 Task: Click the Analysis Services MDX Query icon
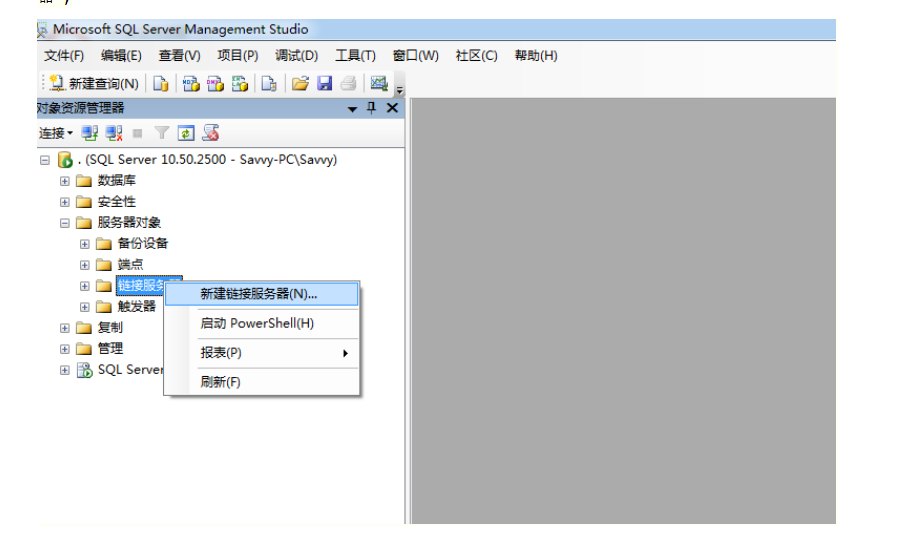point(191,83)
